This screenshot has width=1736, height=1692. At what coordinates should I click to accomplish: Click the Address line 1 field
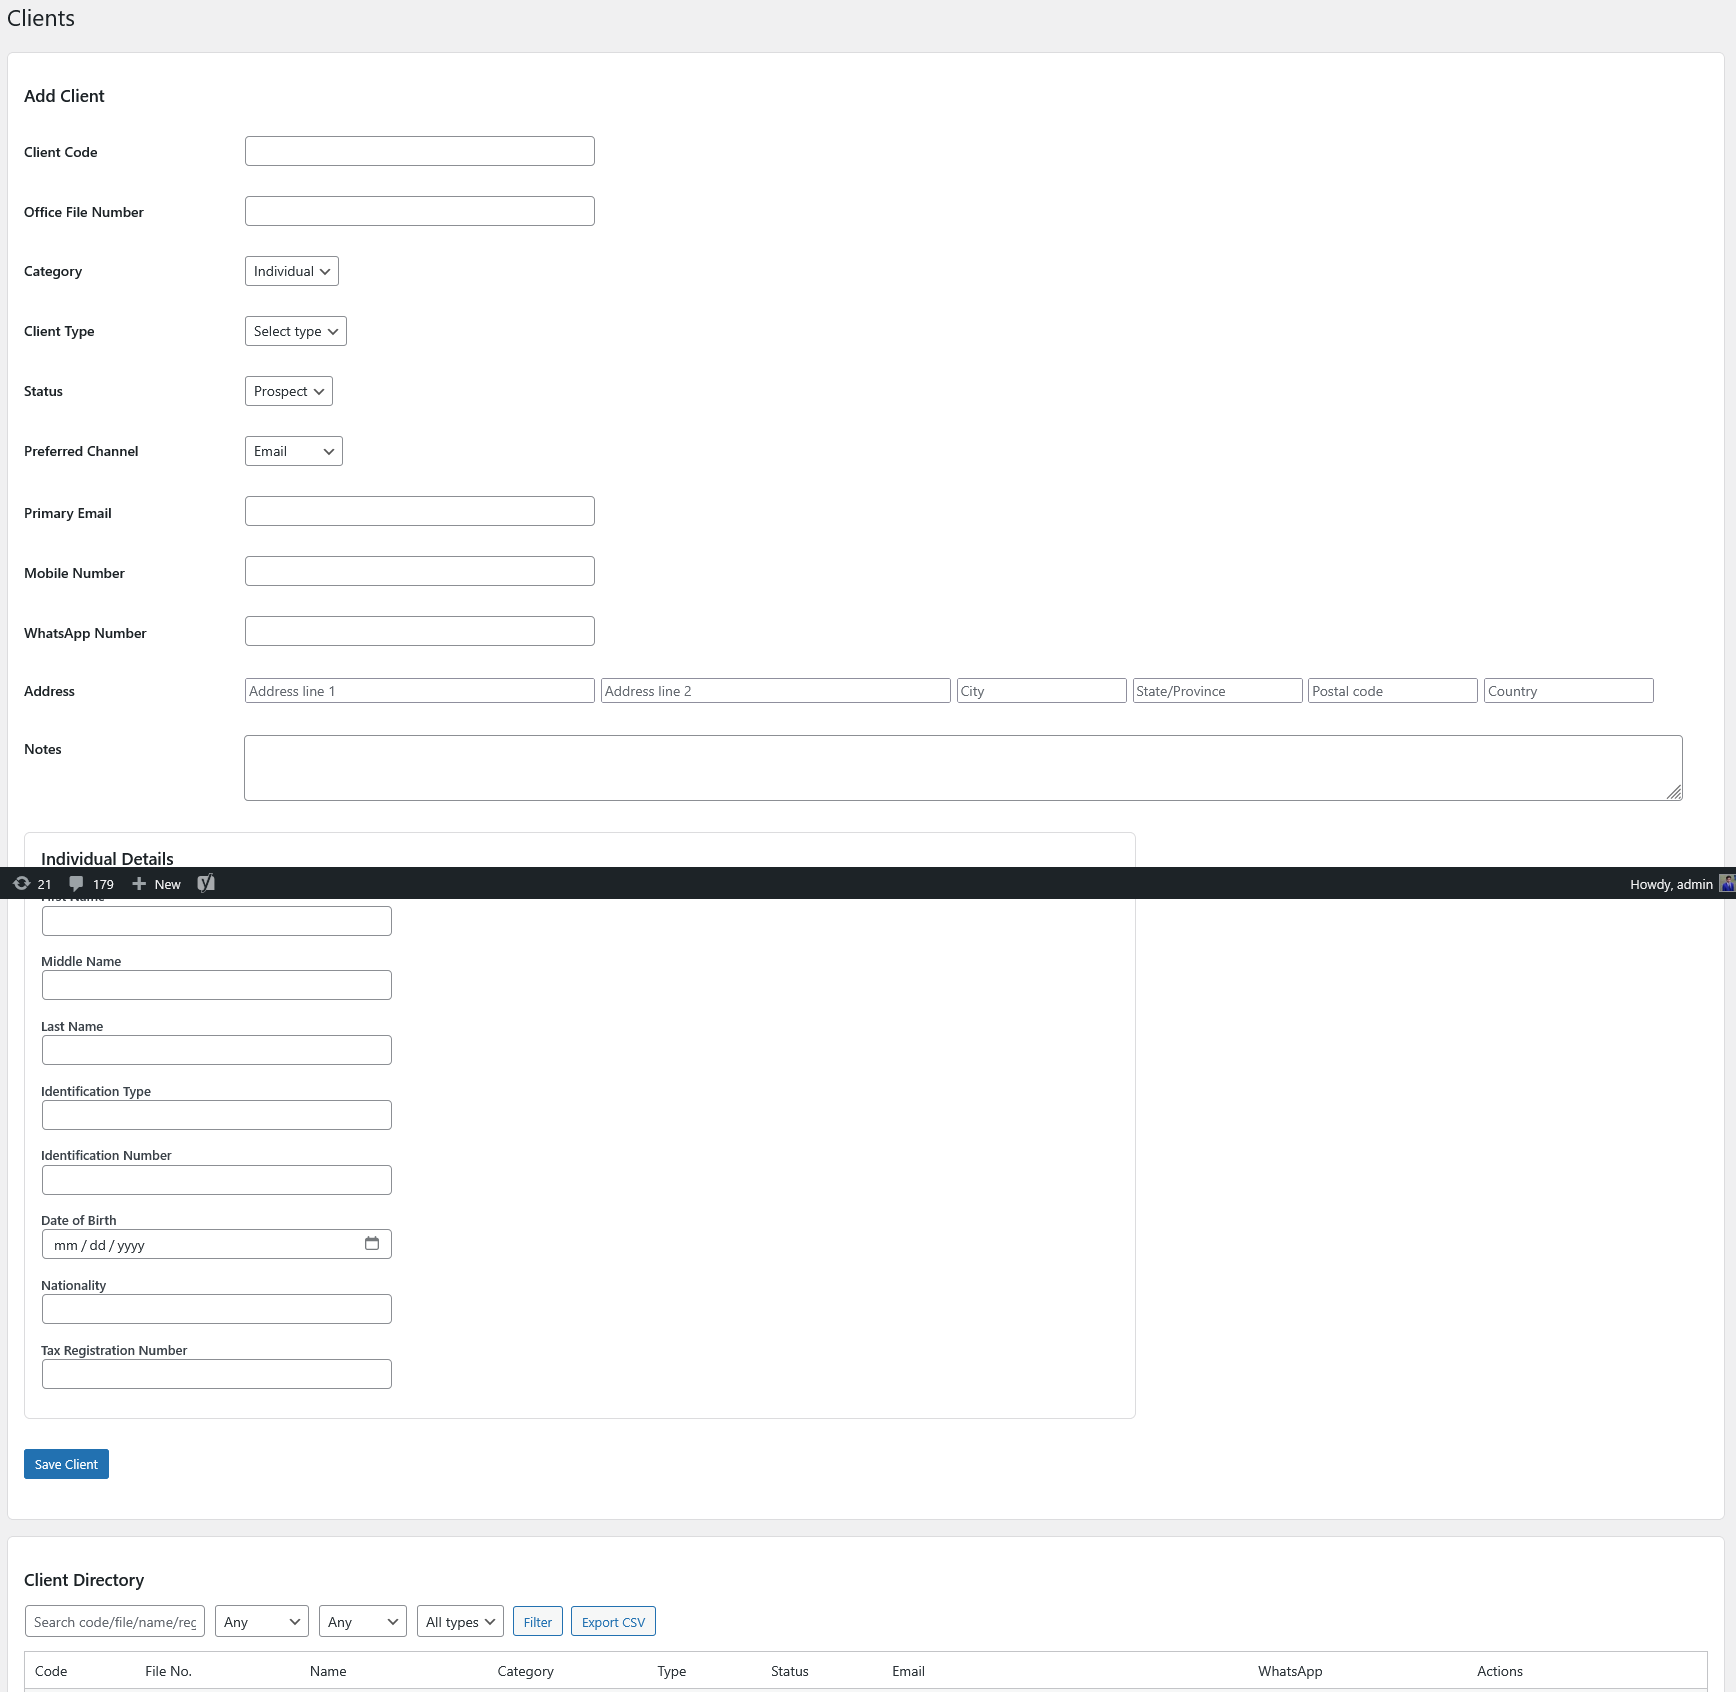420,691
